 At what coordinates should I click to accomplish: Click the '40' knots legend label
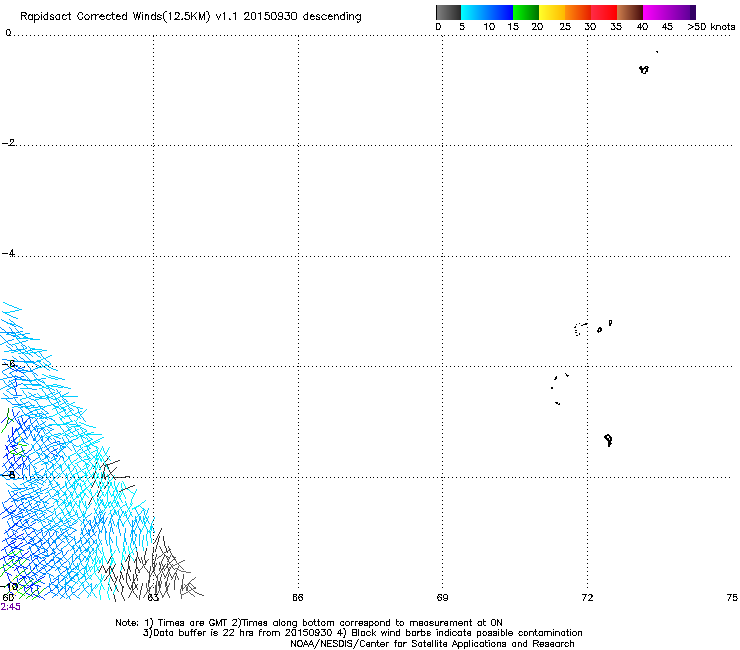click(642, 27)
